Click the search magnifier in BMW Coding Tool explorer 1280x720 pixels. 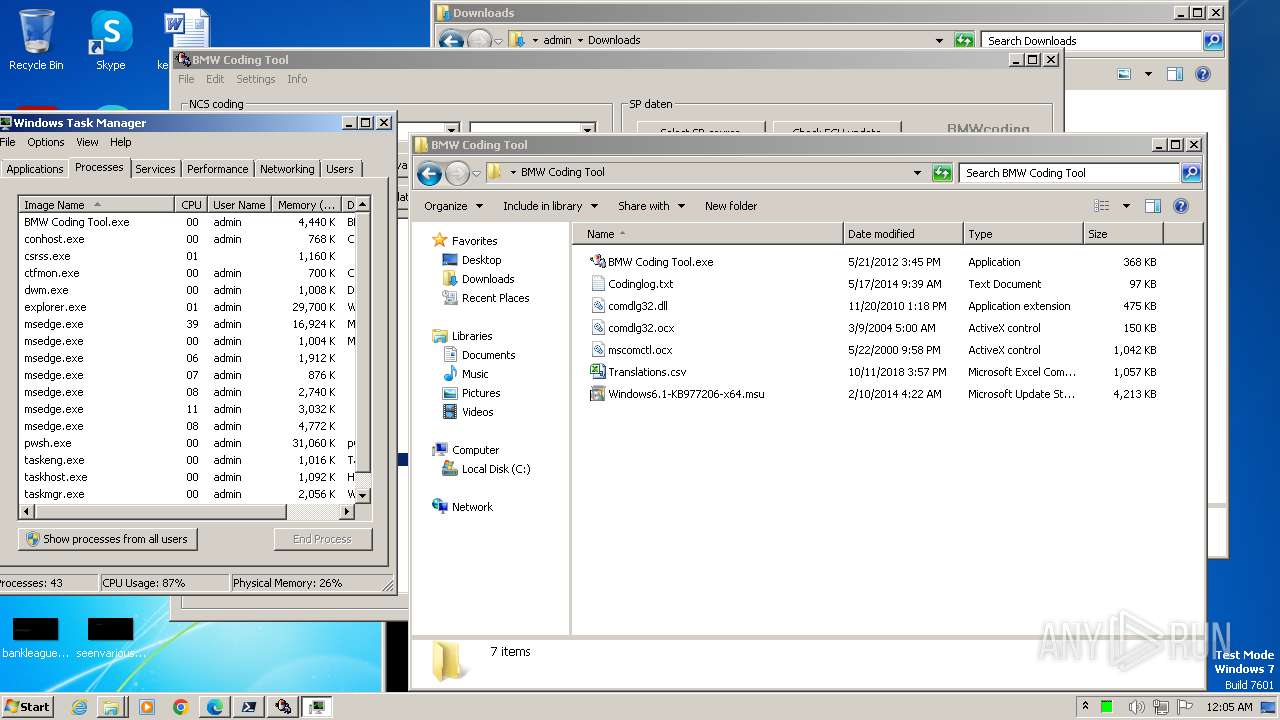point(1190,173)
